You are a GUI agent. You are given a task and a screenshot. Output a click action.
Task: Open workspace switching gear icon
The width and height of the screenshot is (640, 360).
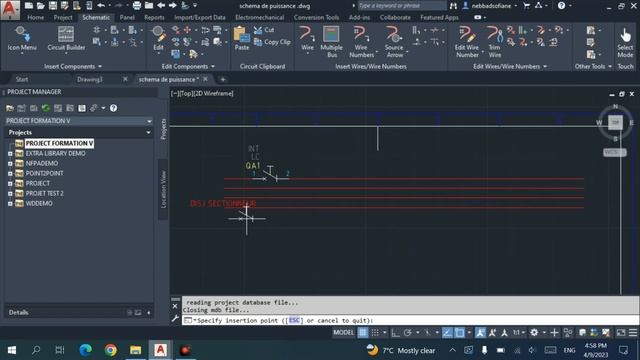point(534,333)
